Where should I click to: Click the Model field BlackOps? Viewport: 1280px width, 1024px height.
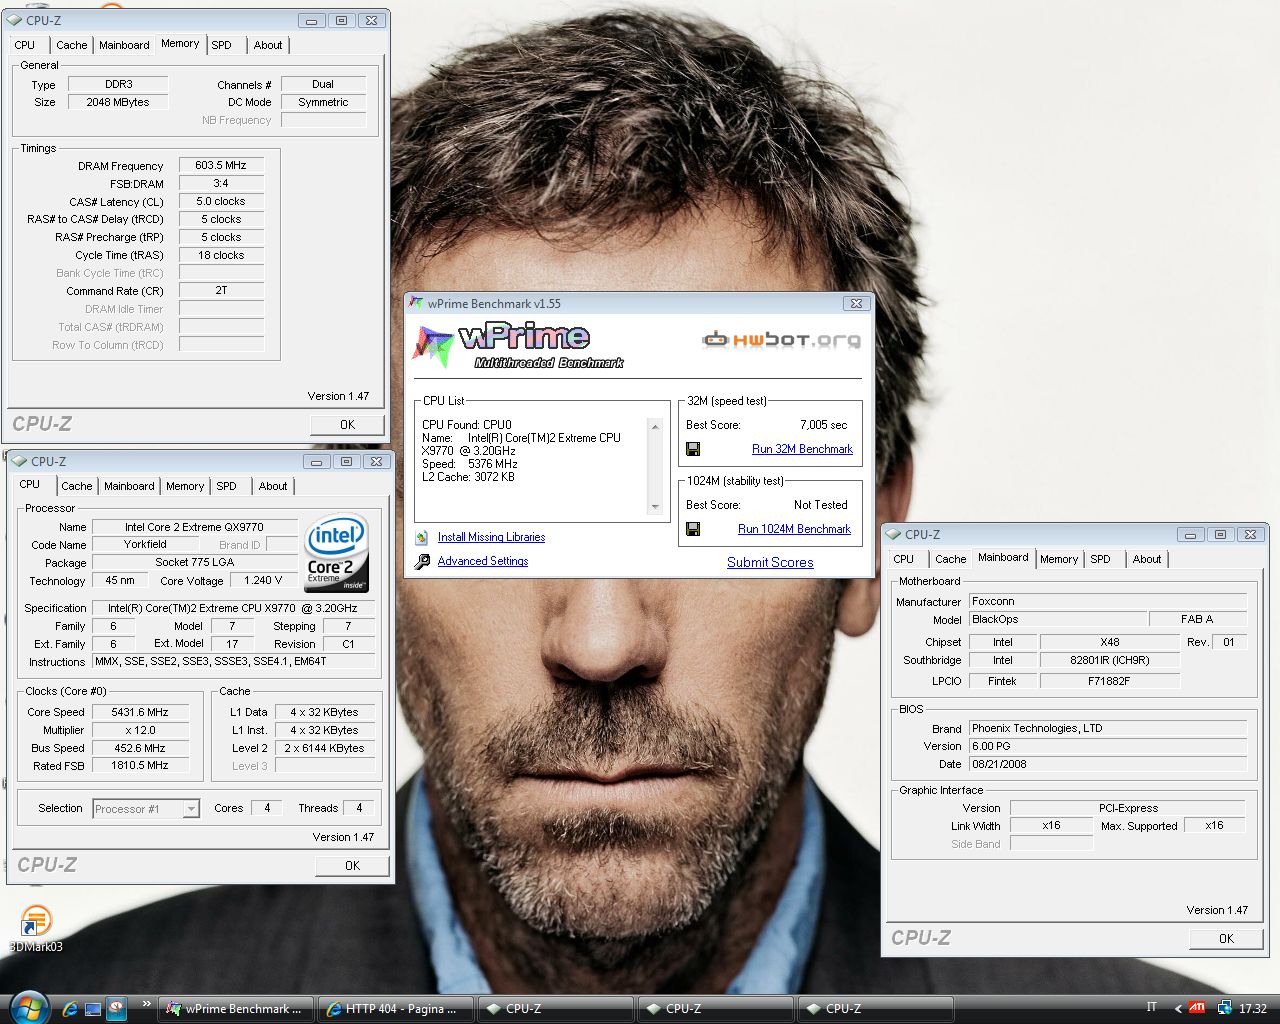click(1058, 619)
